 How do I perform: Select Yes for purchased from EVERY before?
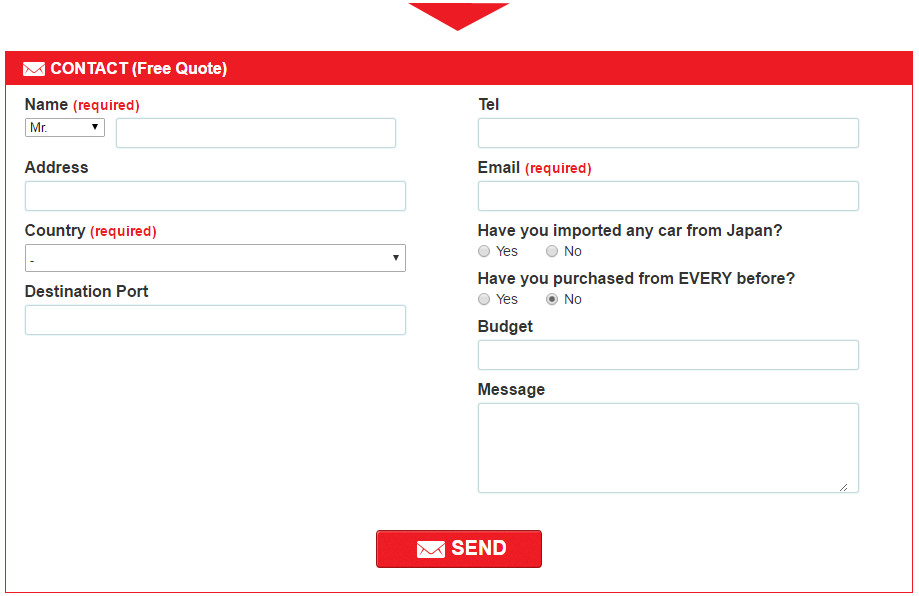click(484, 299)
